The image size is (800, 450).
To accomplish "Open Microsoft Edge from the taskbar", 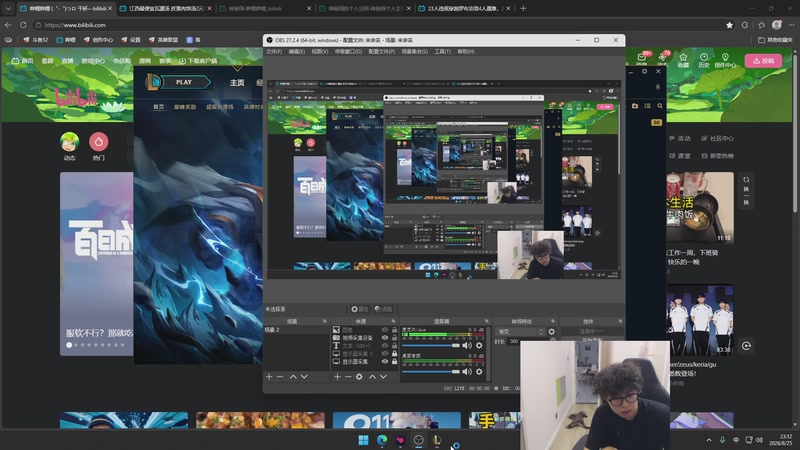I will point(382,440).
